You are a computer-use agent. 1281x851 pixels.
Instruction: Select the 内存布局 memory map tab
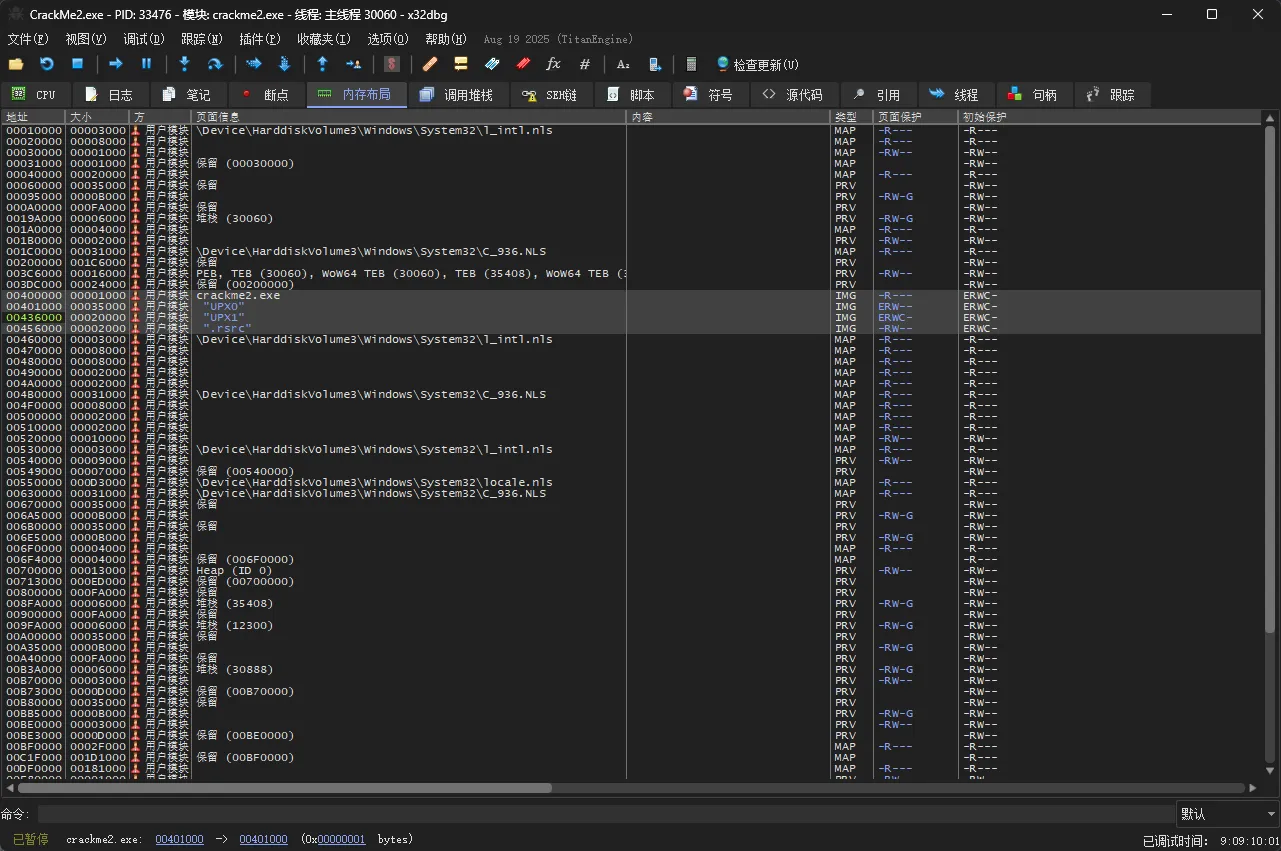point(356,95)
